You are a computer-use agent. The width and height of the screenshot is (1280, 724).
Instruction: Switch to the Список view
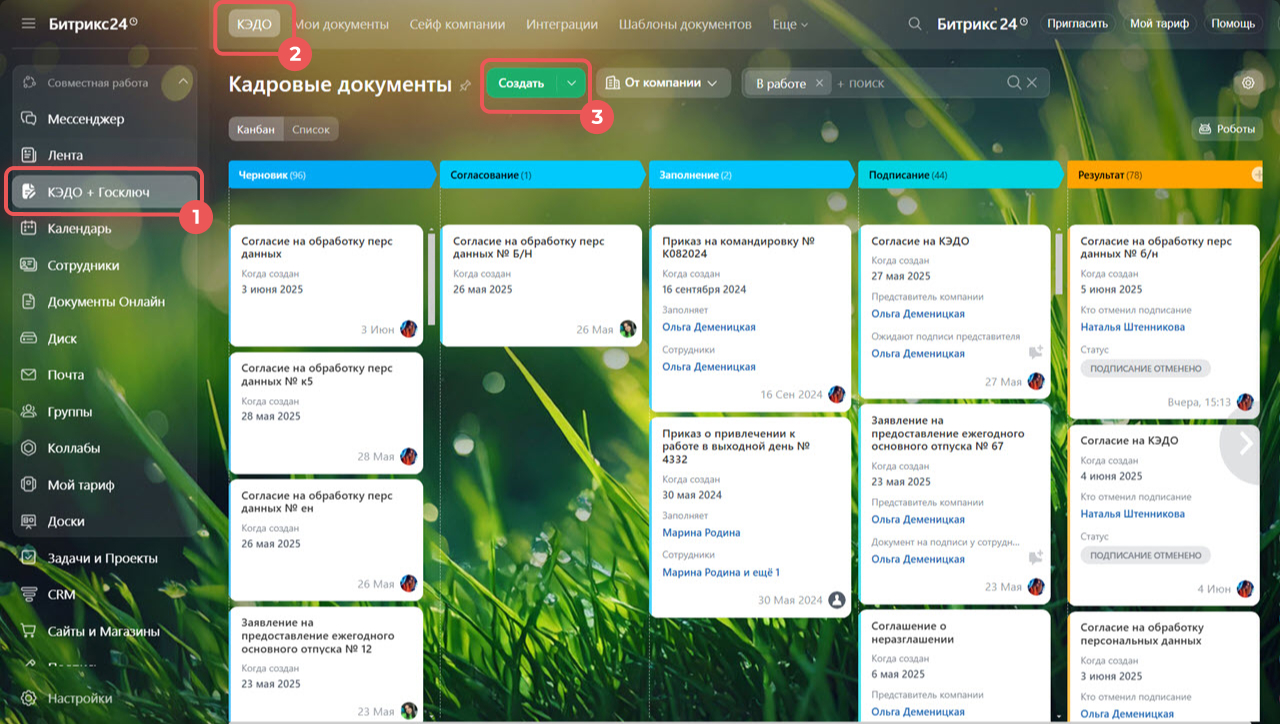pyautogui.click(x=310, y=129)
